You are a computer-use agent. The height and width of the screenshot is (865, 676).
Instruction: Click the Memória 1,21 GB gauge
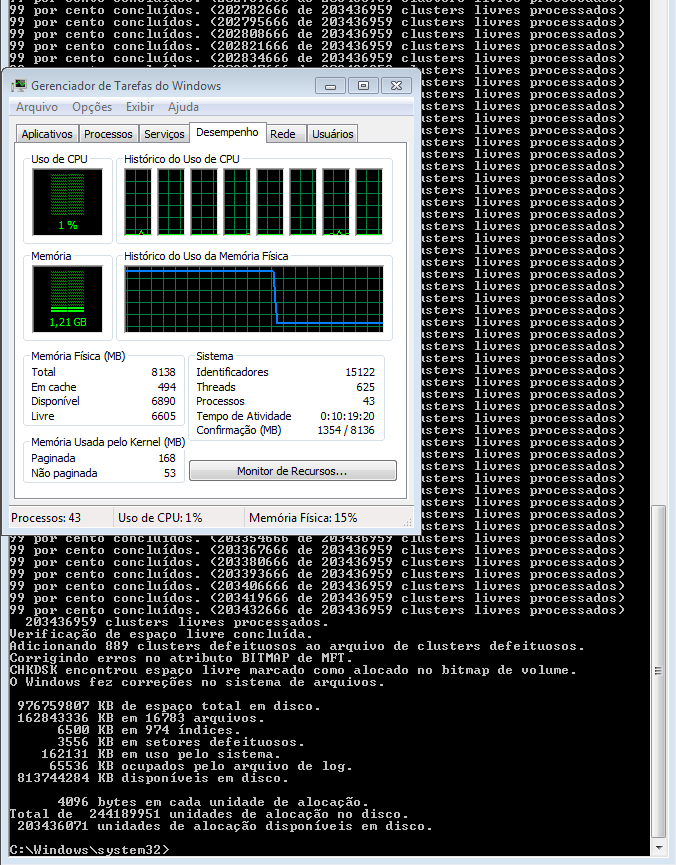coord(67,299)
